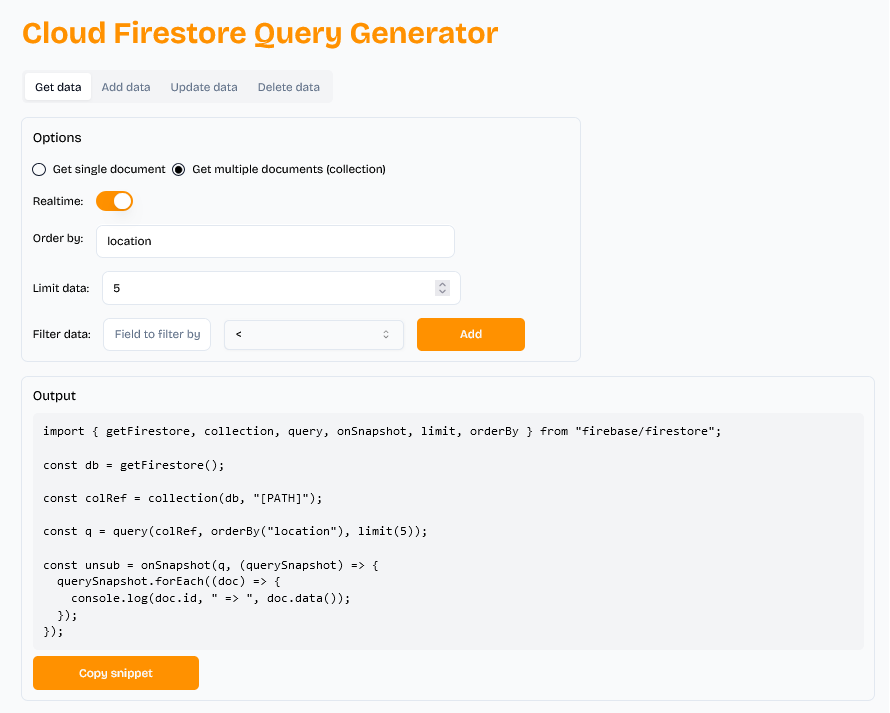Click the 'Order by:' label

58,238
